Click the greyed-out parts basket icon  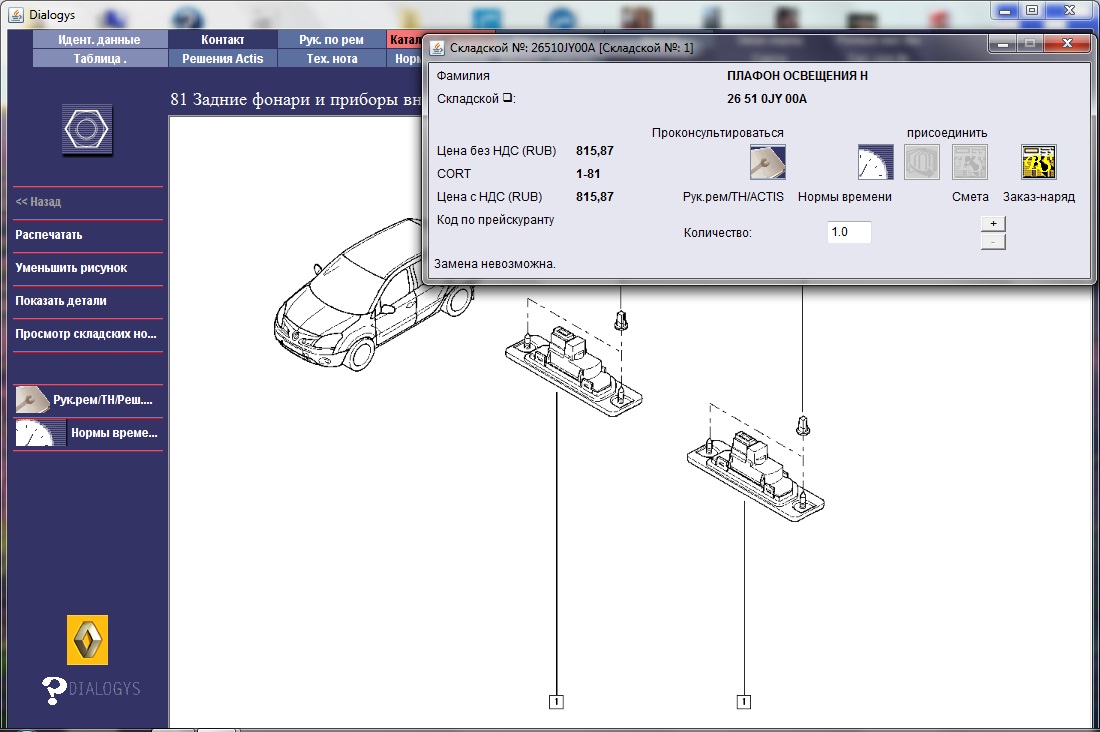tap(922, 162)
